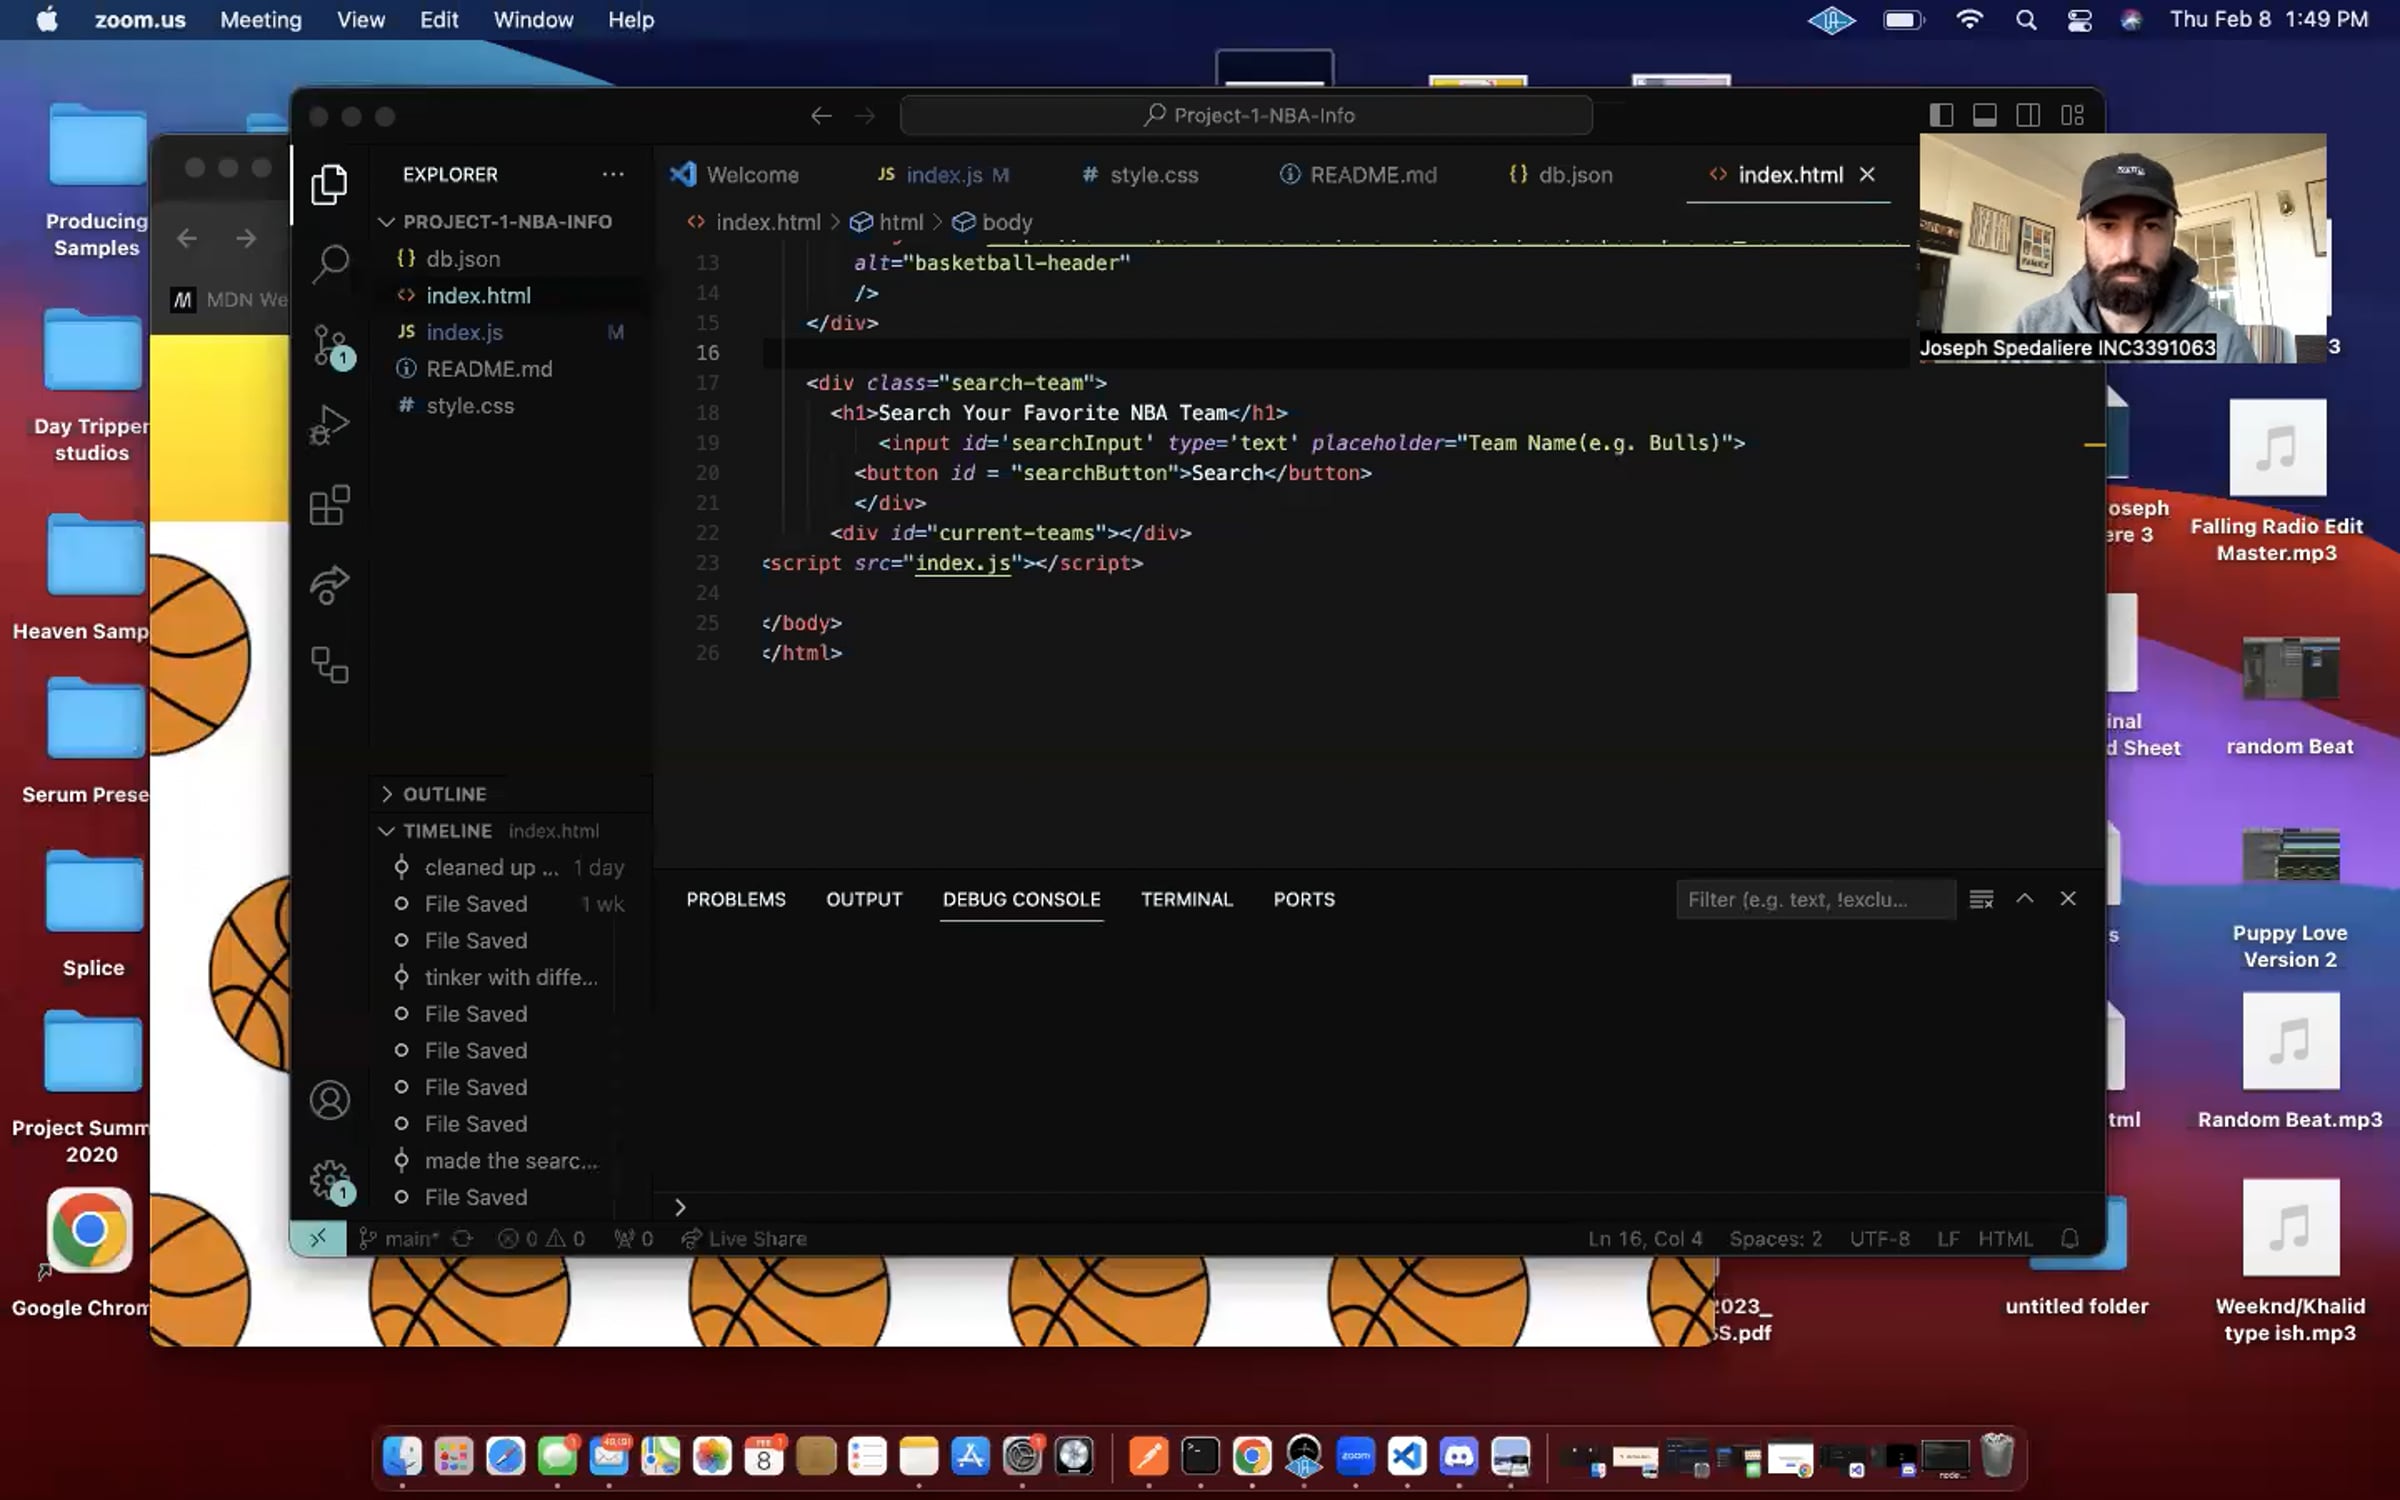Screen dimensions: 2400x1500
Task: Collapse the PROJECT-1-NBA-INFO folder tree
Action: click(x=506, y=221)
